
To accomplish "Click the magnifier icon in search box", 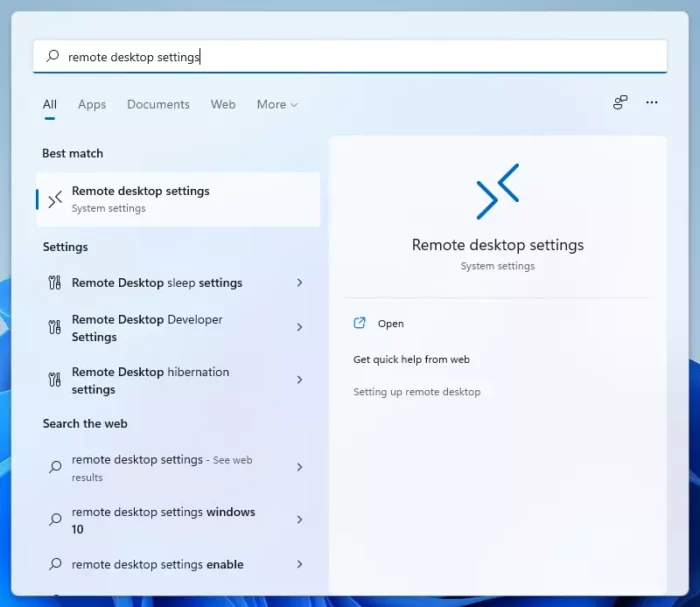I will point(53,56).
